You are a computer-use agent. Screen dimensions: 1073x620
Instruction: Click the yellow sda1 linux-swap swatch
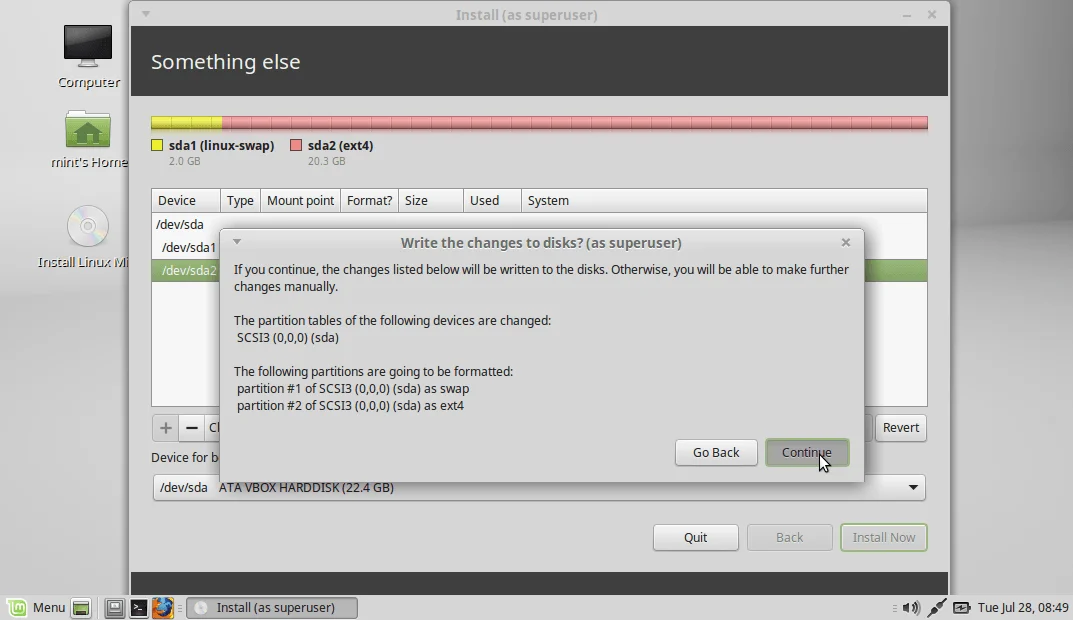pyautogui.click(x=157, y=145)
